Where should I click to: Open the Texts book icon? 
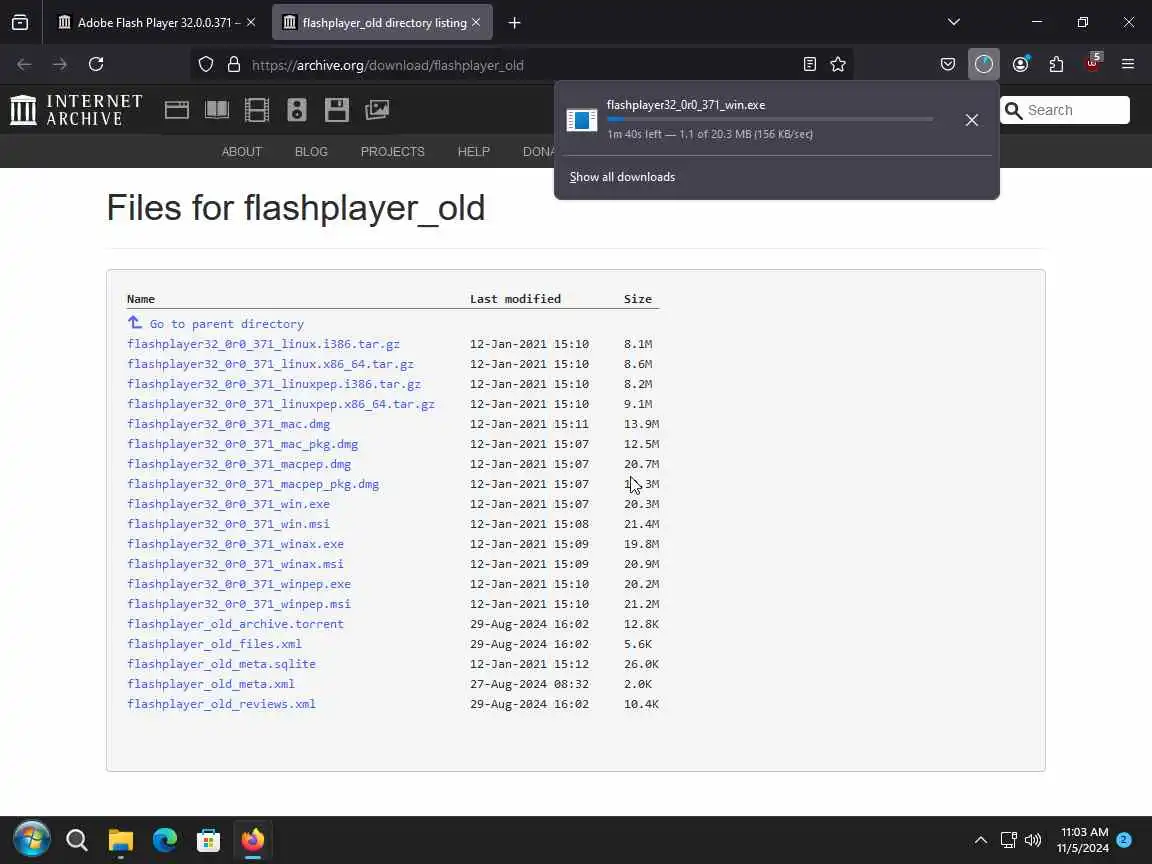(x=217, y=110)
